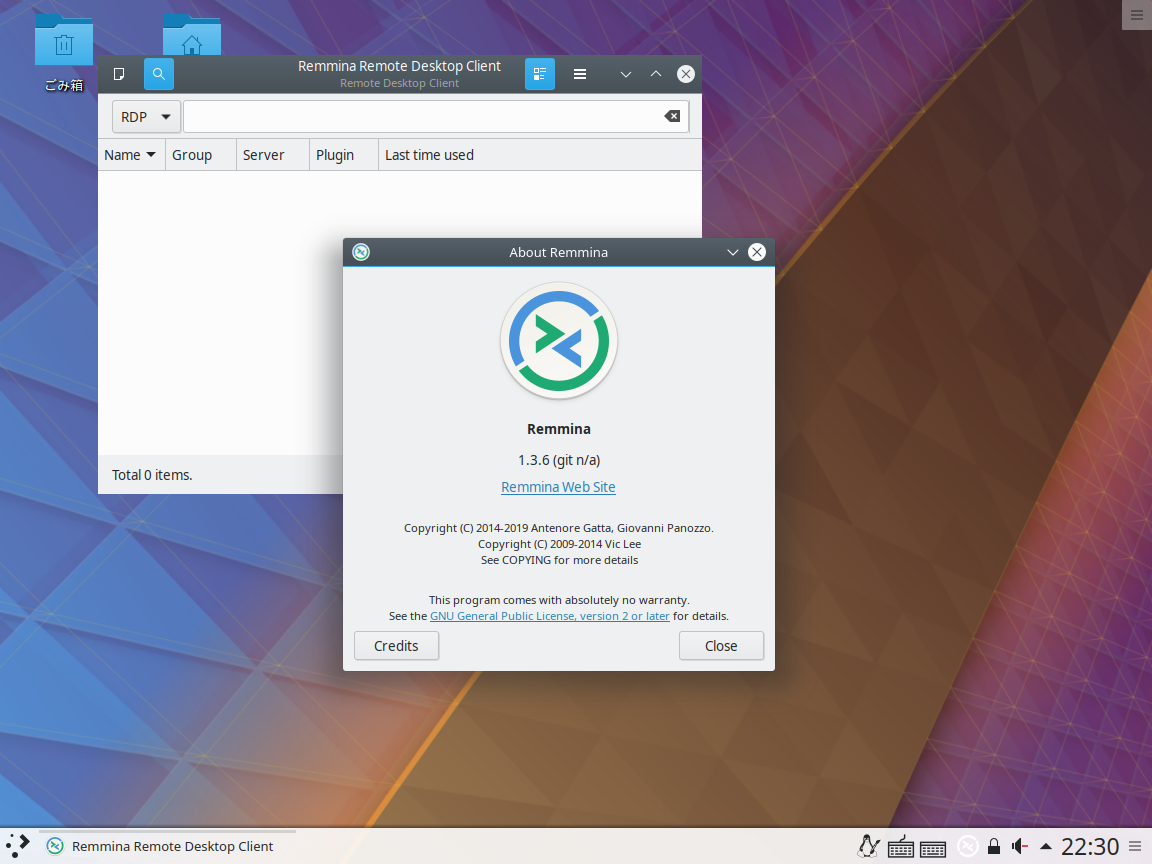Switch Remmina connection view mode

(540, 74)
